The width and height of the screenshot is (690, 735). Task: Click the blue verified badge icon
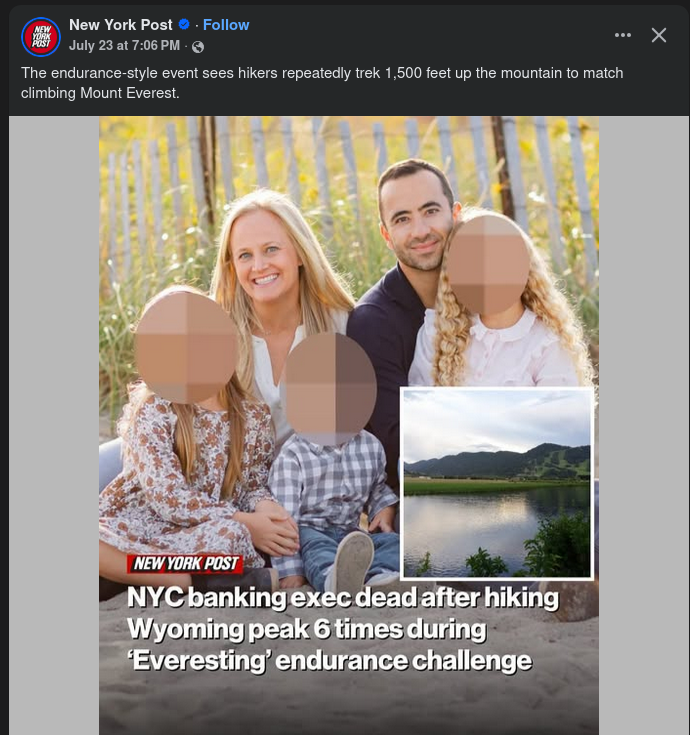[x=184, y=24]
